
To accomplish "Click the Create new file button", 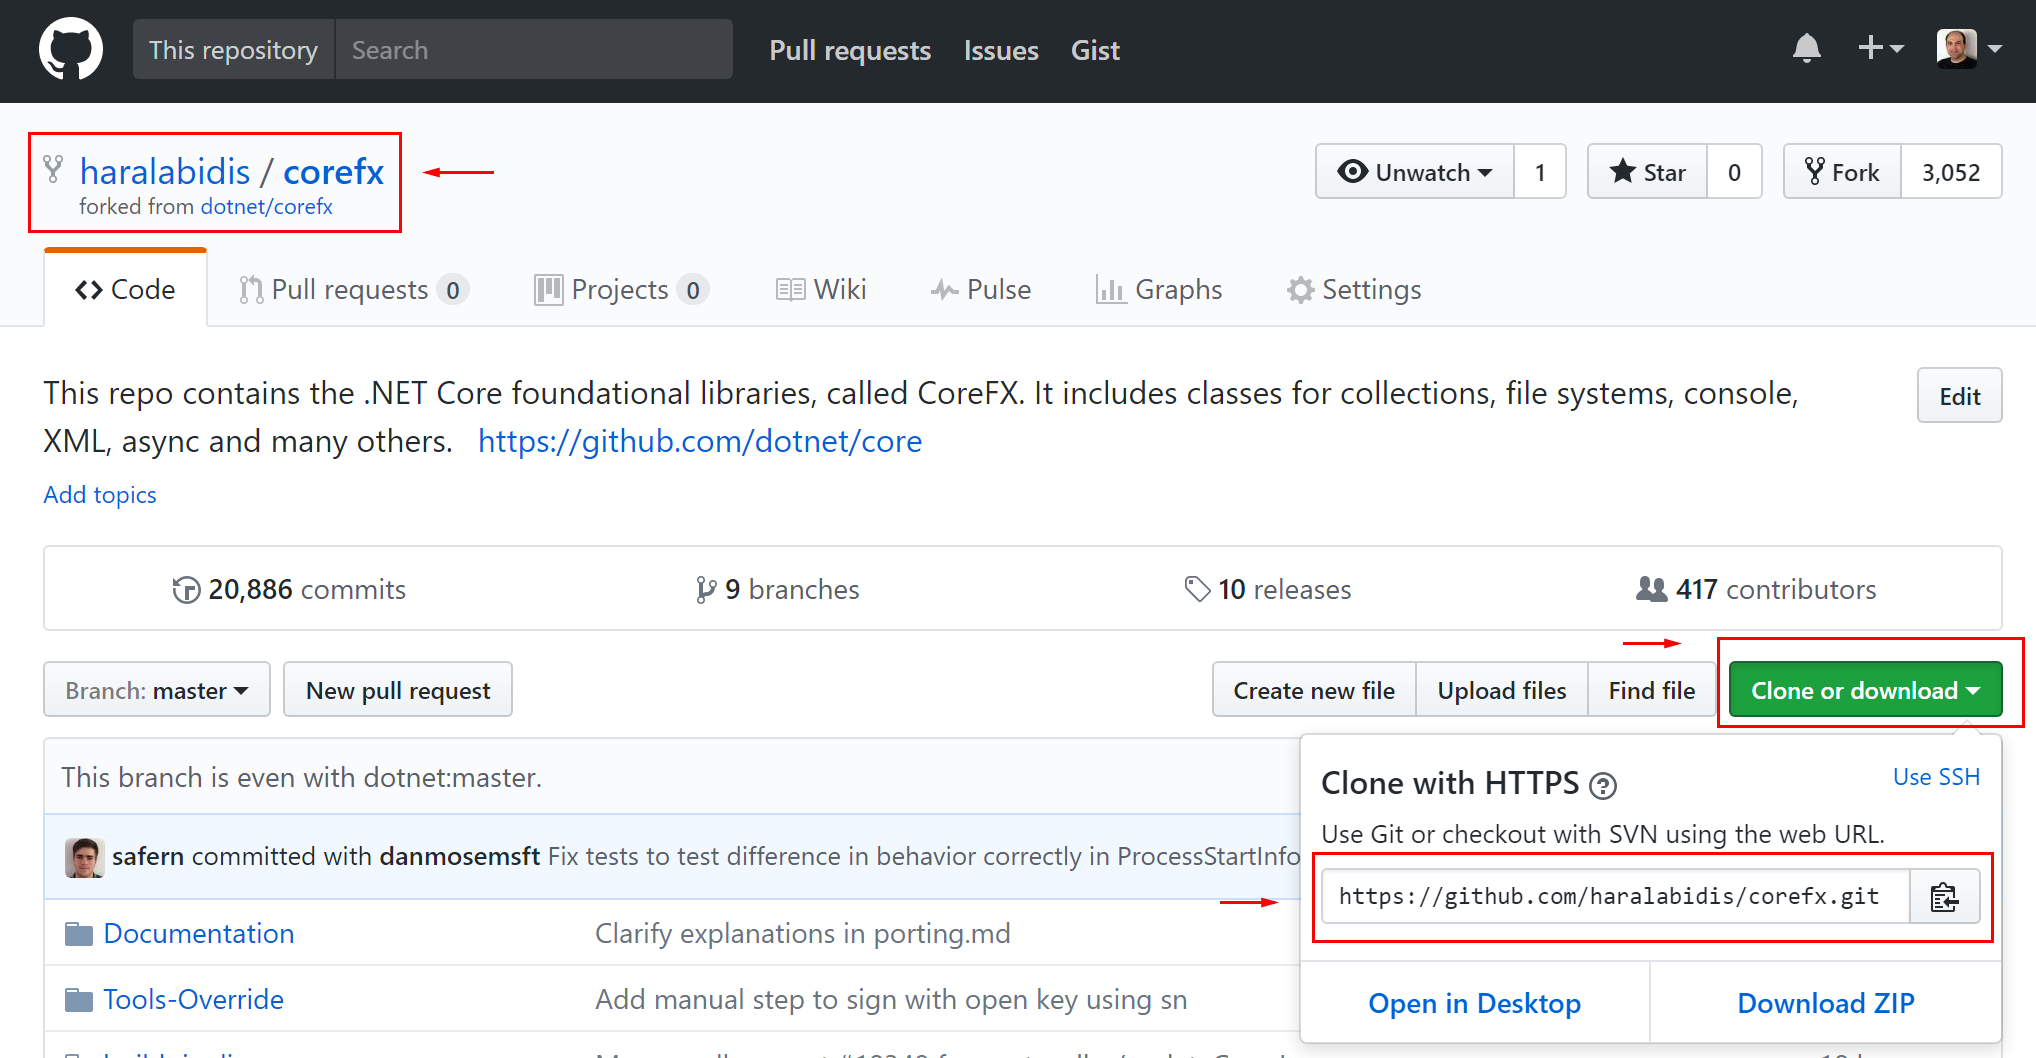I will [1314, 690].
